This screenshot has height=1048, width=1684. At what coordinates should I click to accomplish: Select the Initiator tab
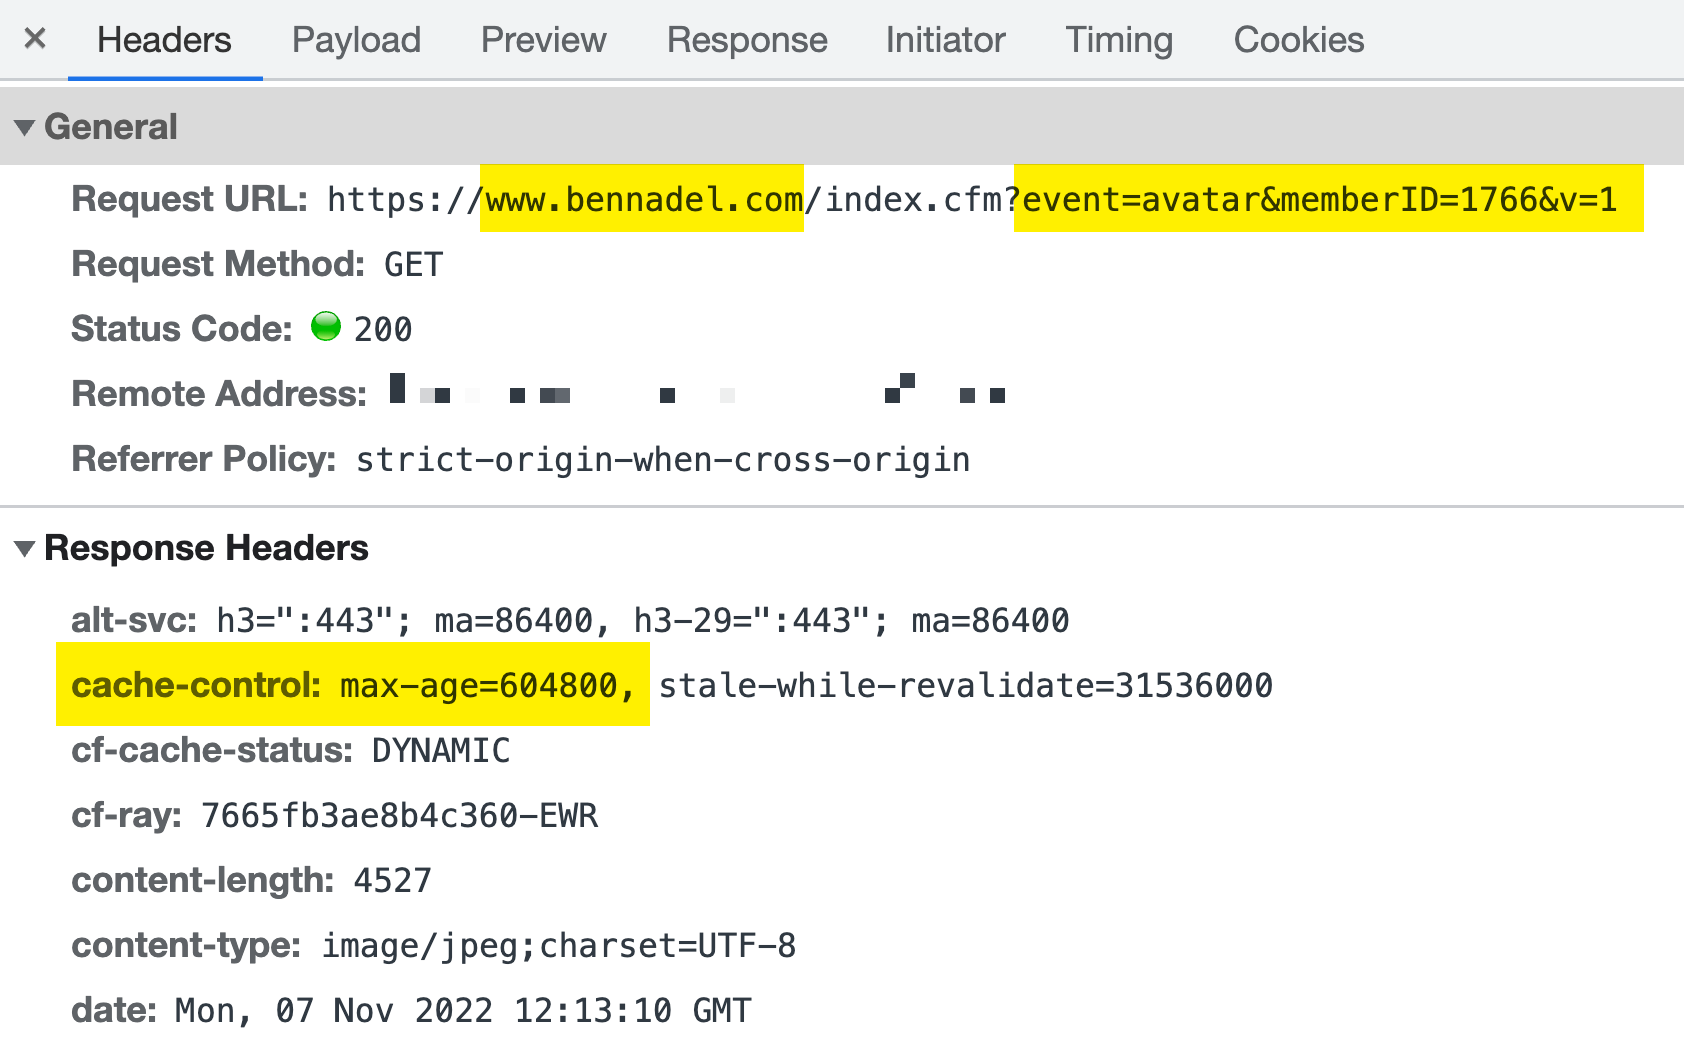coord(945,40)
